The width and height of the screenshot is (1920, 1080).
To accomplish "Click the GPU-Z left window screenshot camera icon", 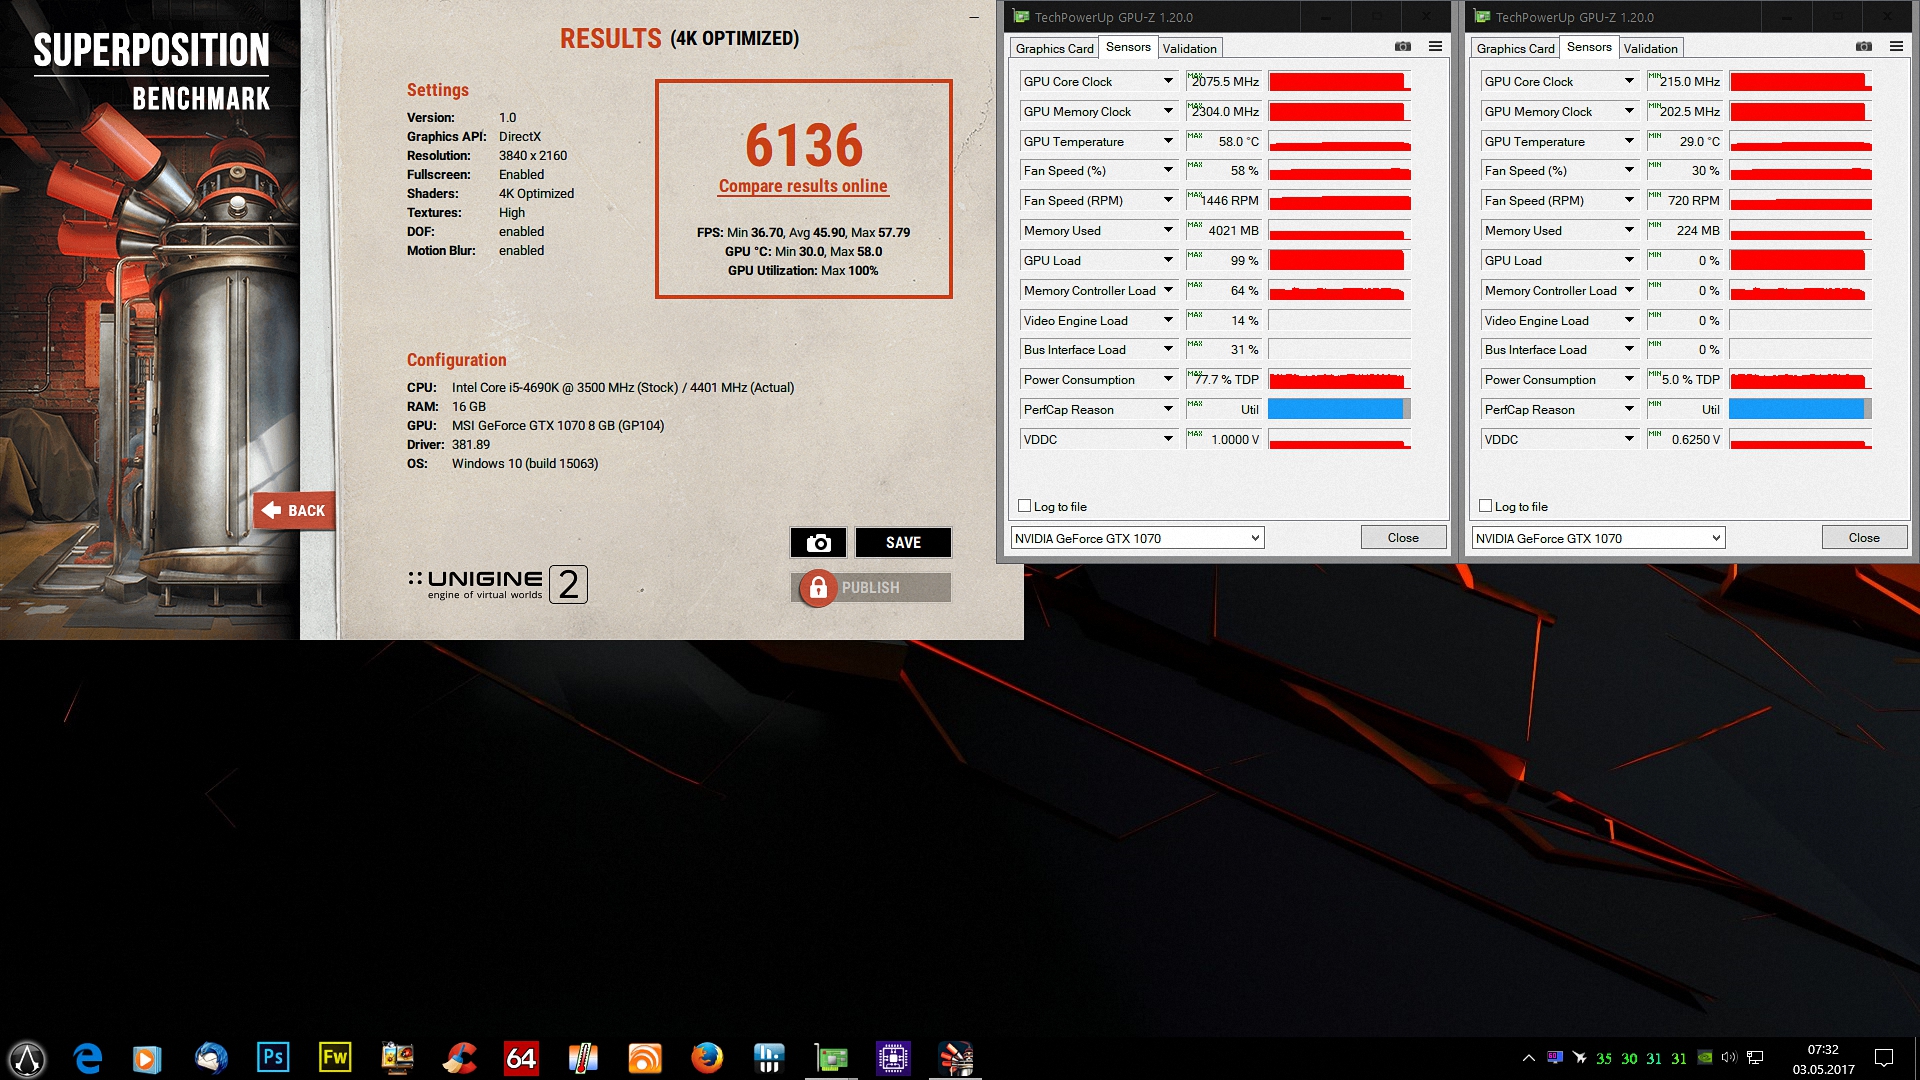I will coord(1403,47).
